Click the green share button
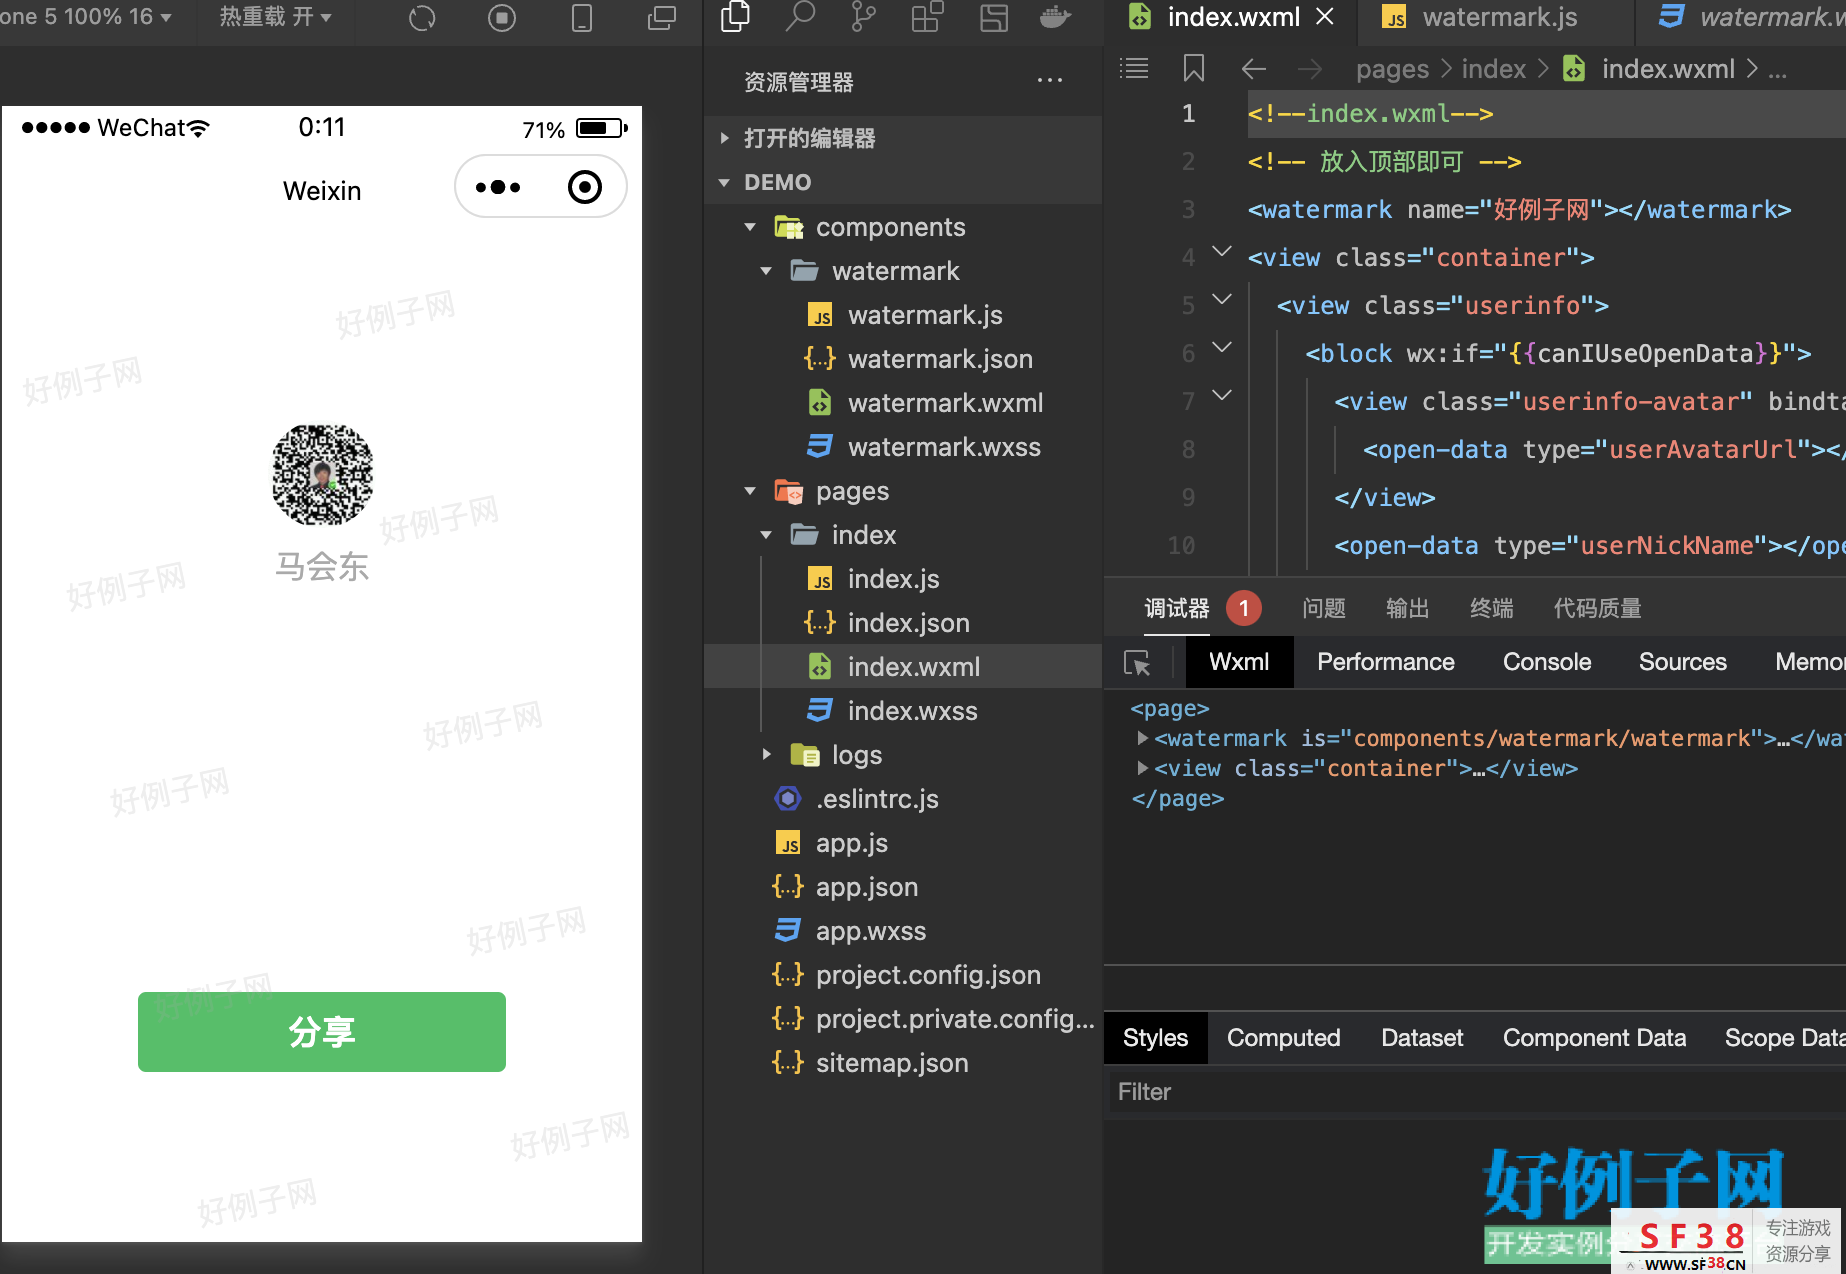The width and height of the screenshot is (1846, 1274). coord(322,1032)
